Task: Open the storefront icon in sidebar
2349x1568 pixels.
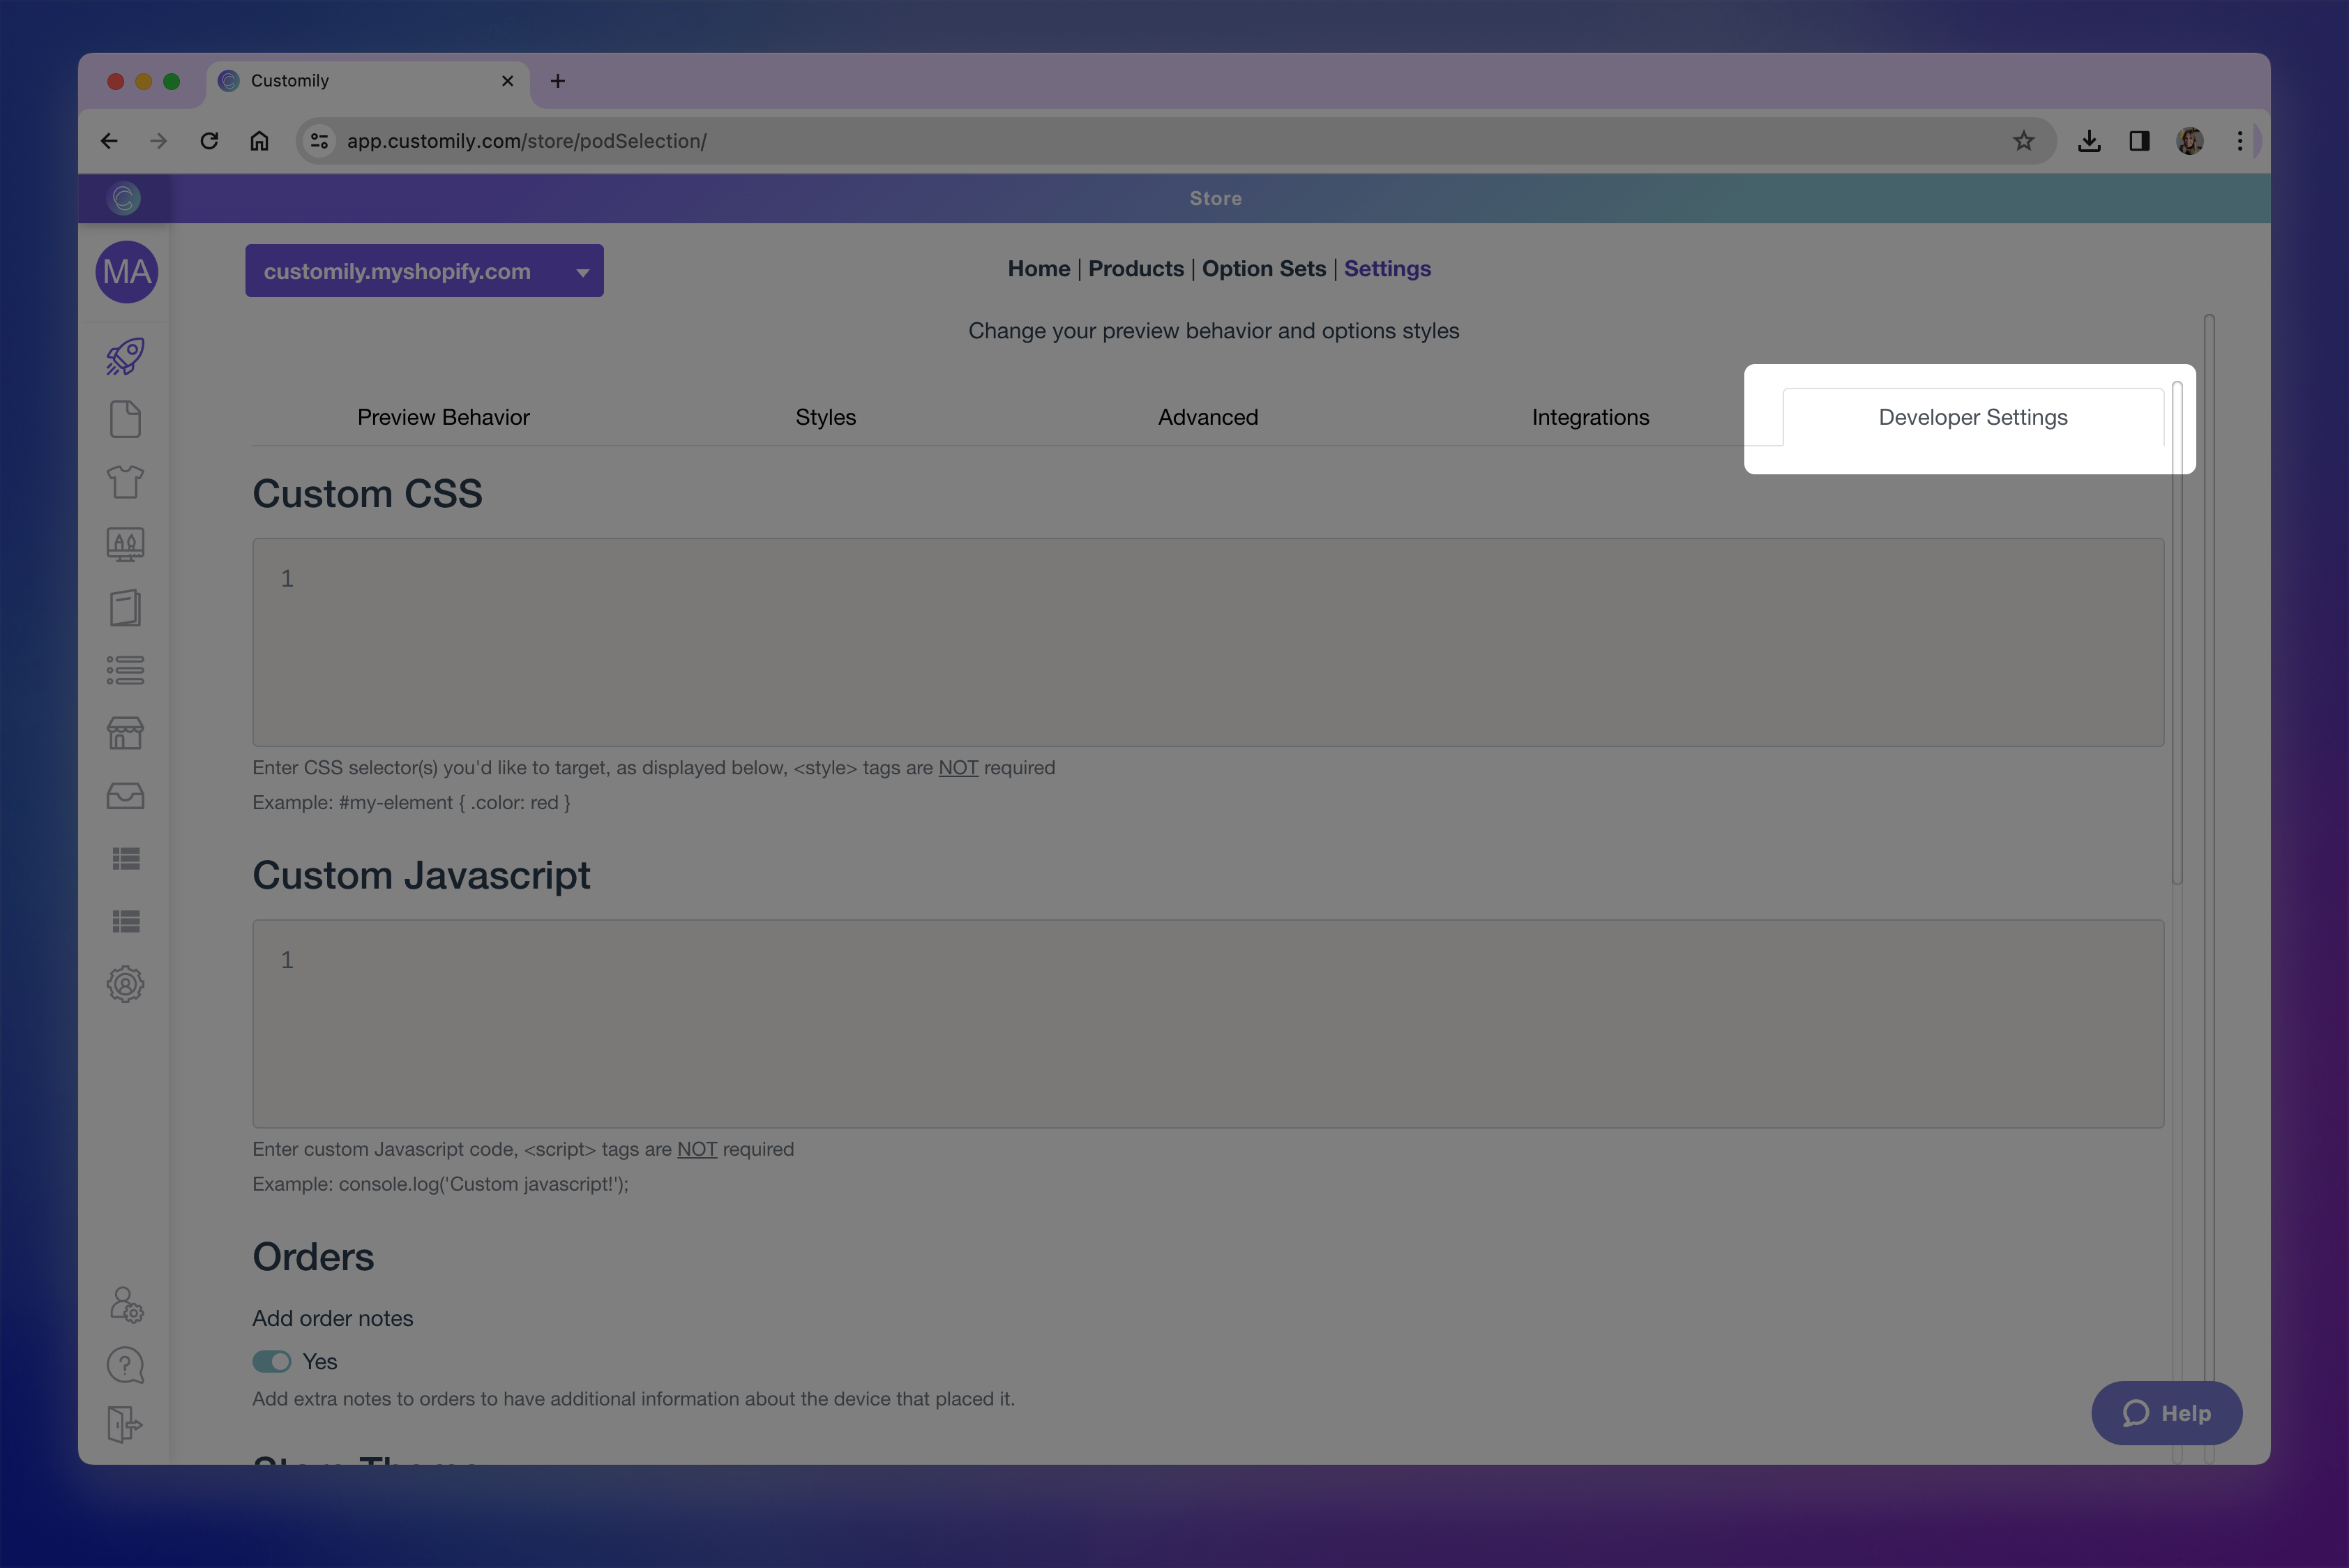Action: coord(126,733)
